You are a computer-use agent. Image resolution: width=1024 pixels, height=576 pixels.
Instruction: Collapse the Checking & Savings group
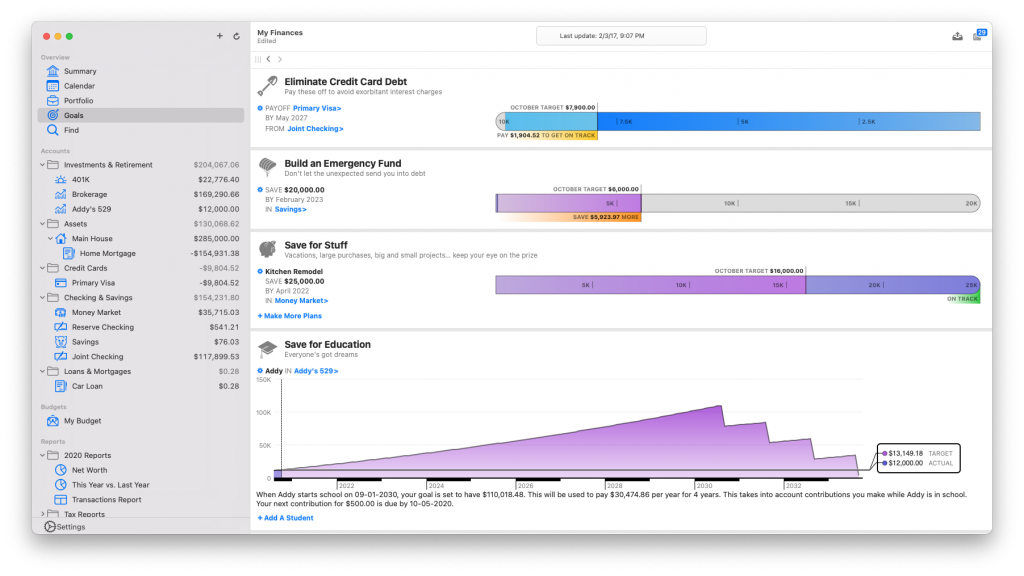[42, 297]
